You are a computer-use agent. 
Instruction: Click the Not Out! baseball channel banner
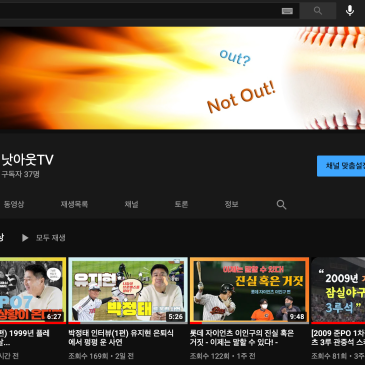coord(182,78)
